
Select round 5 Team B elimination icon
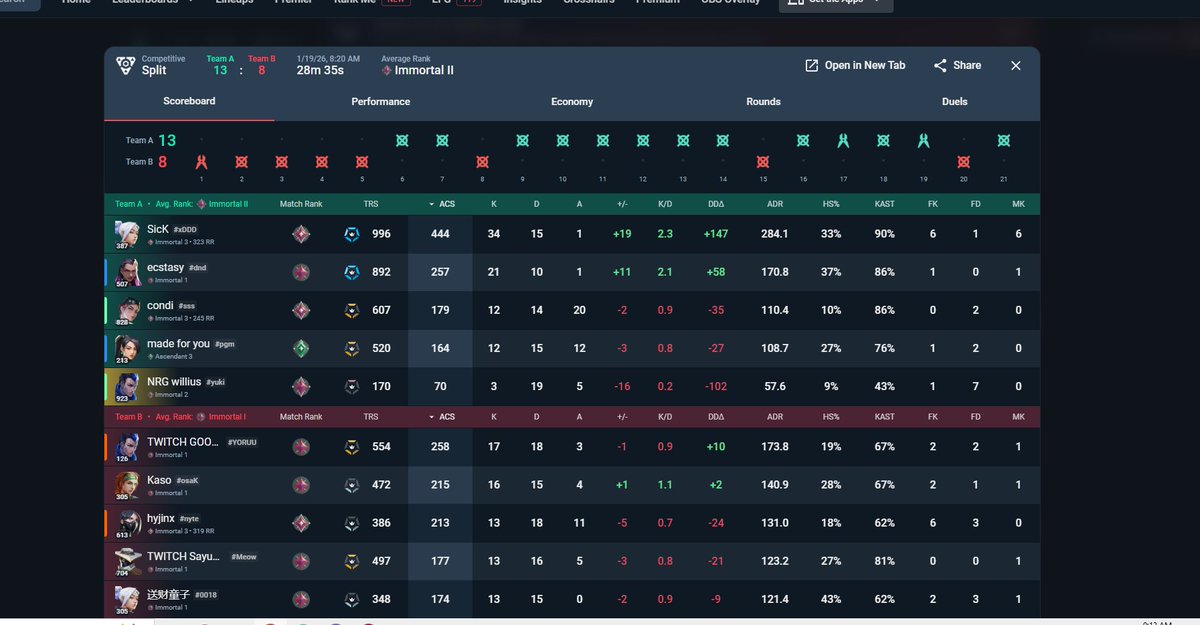tap(362, 161)
